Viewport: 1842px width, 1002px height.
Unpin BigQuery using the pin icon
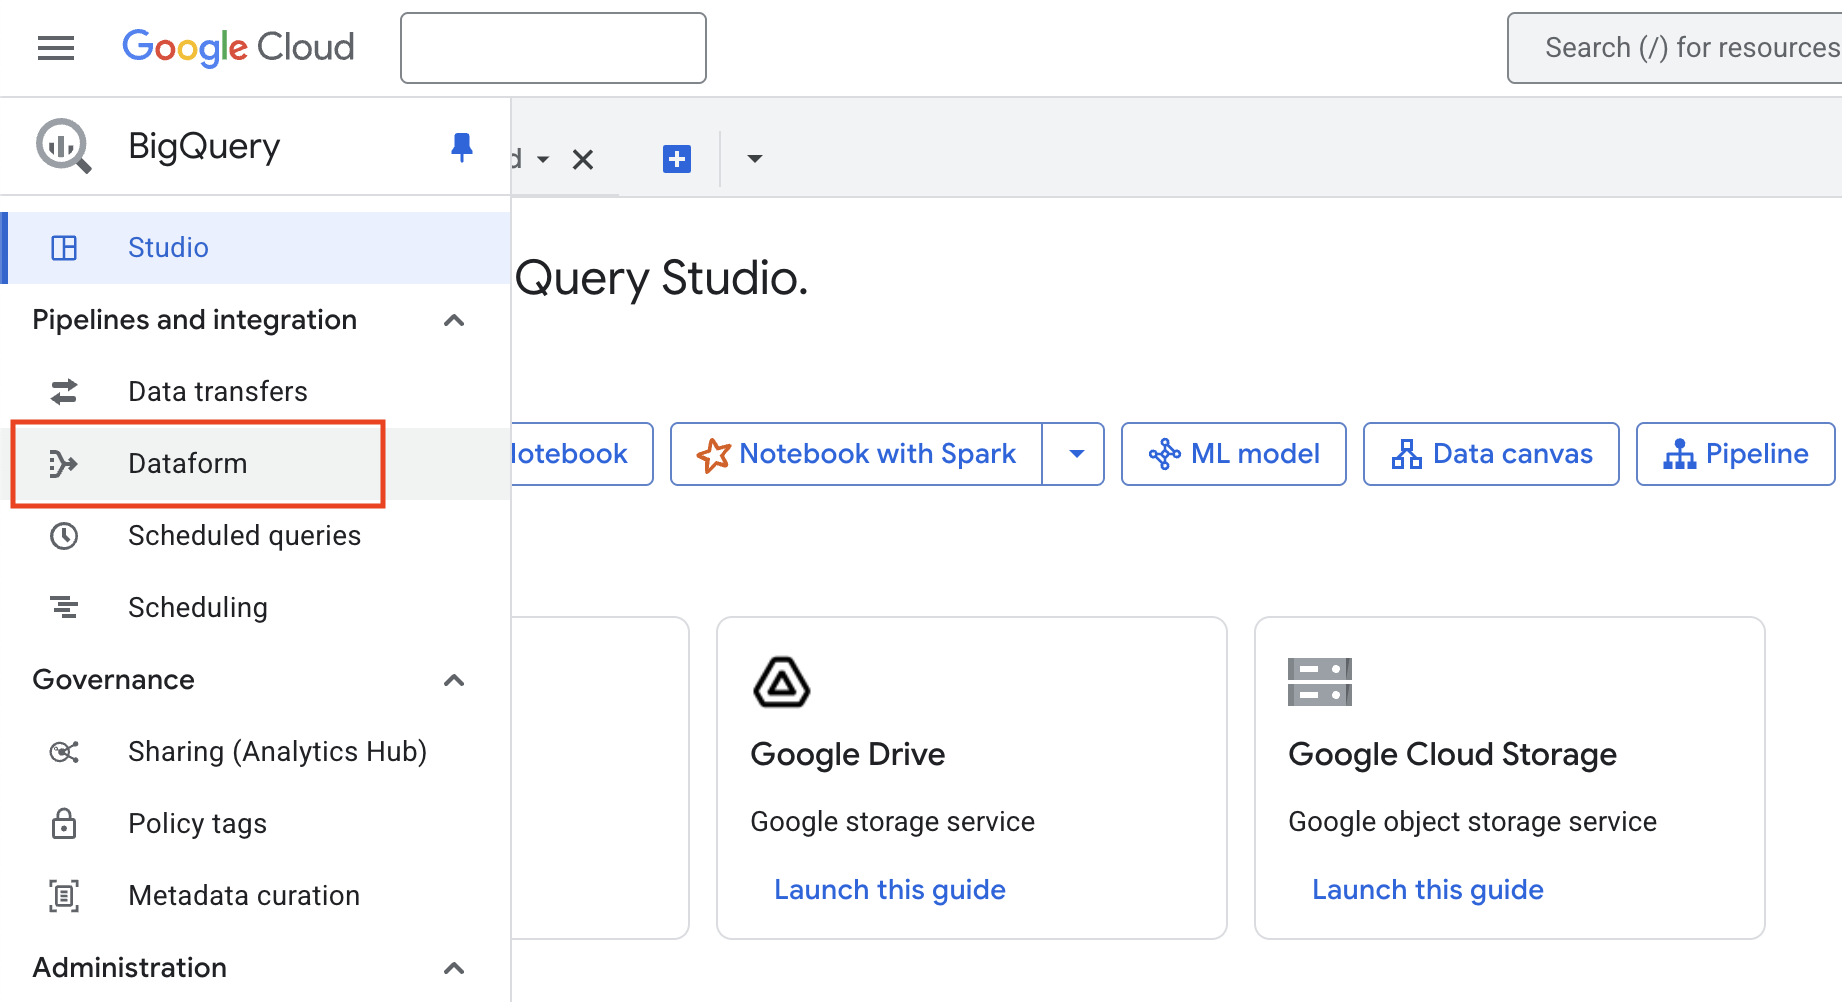[x=461, y=147]
